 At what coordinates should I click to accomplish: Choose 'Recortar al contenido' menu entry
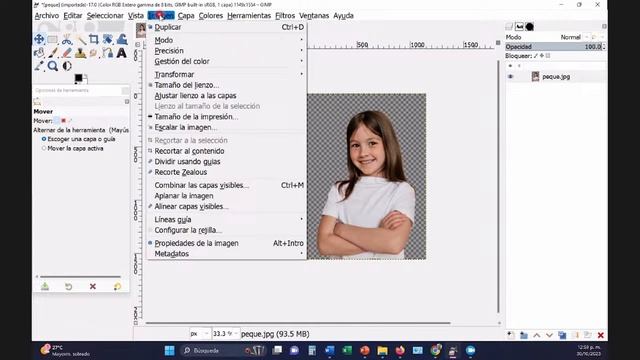226,151
